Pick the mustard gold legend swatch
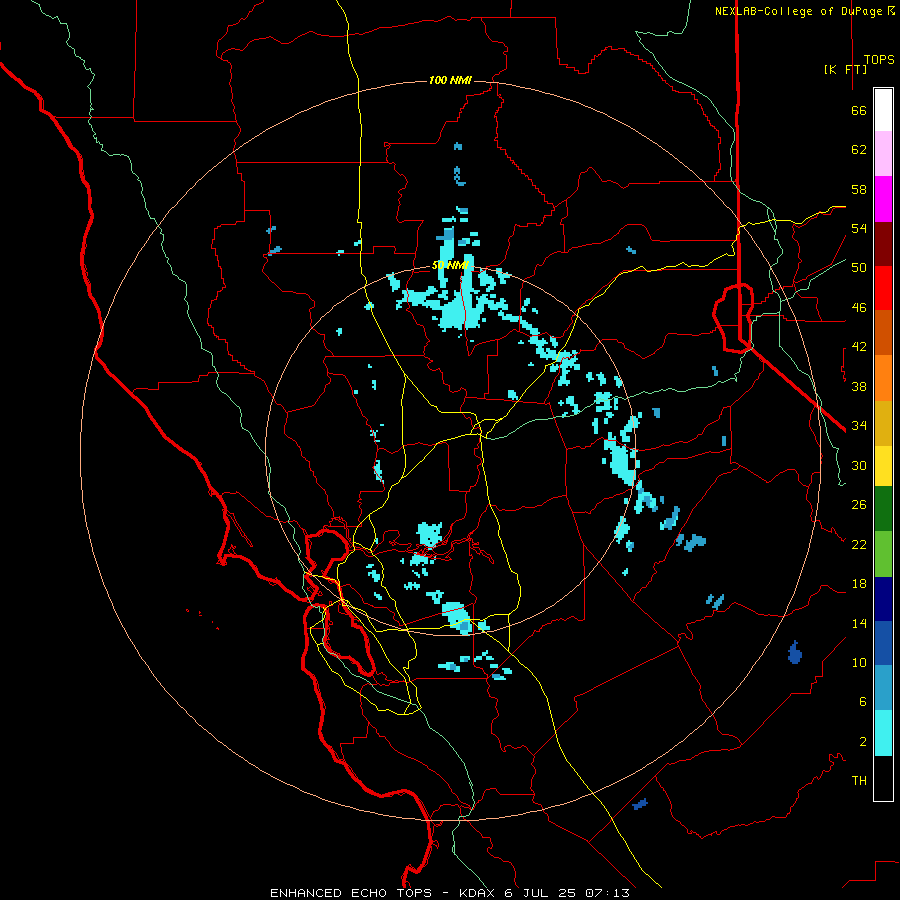This screenshot has width=900, height=900. (x=883, y=423)
